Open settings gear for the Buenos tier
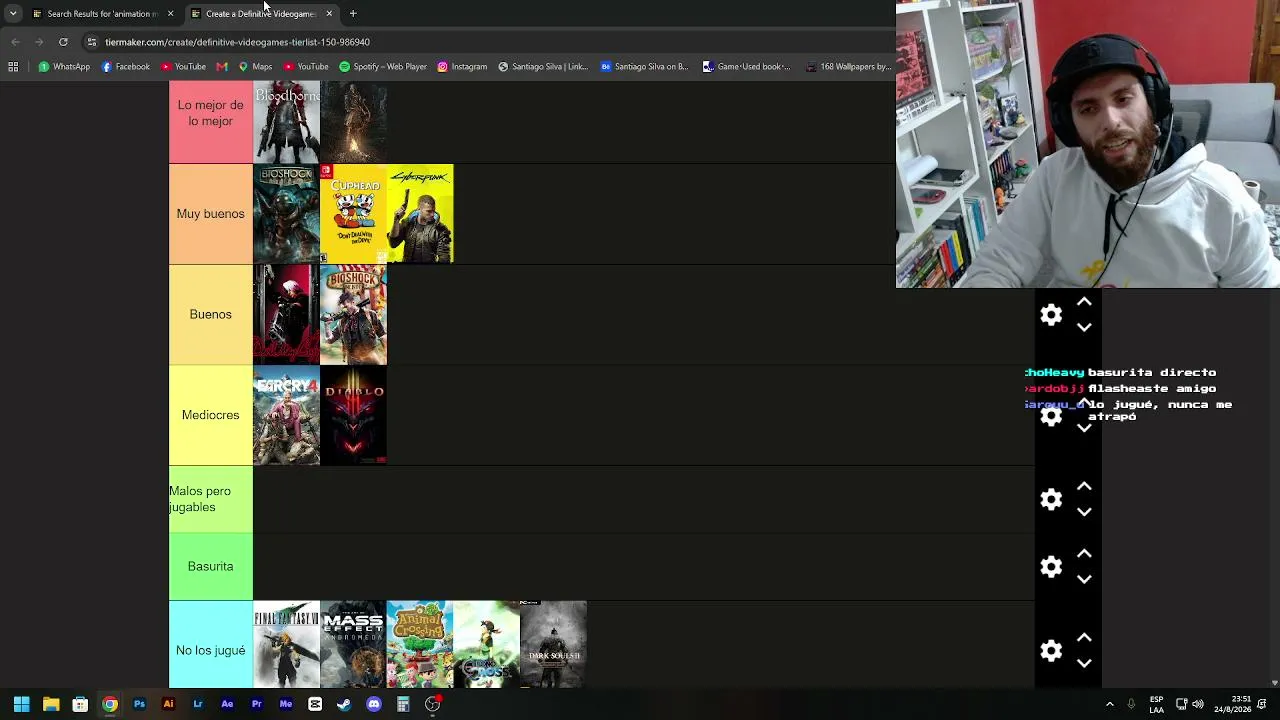 tap(1051, 315)
